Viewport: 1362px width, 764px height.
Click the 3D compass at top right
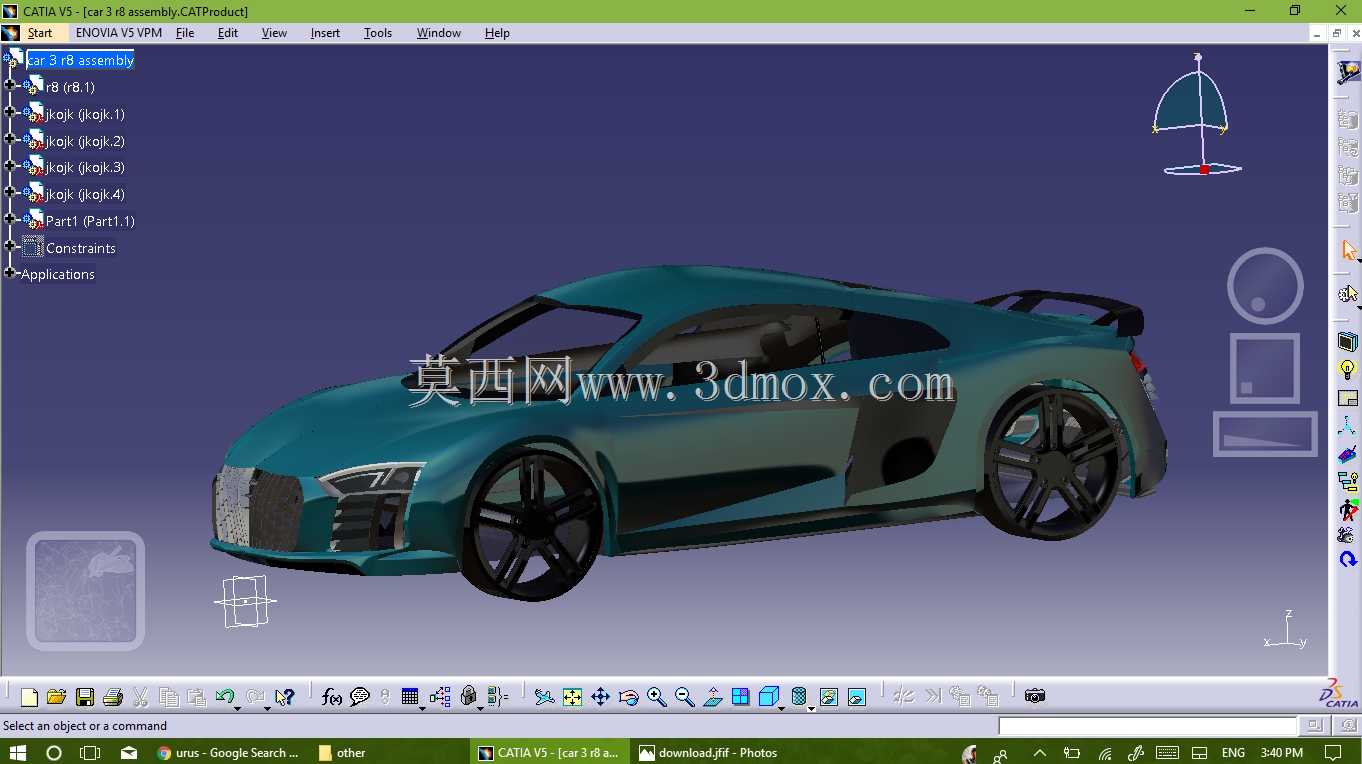tap(1197, 115)
